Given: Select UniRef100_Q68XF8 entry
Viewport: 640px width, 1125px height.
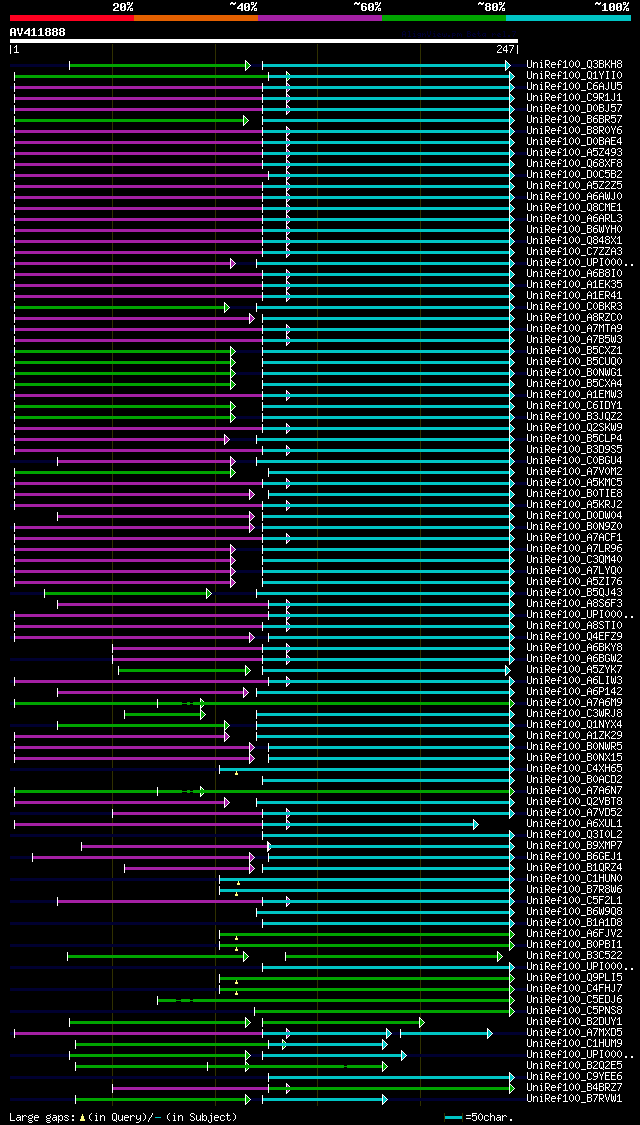Looking at the screenshot, I should (x=574, y=164).
